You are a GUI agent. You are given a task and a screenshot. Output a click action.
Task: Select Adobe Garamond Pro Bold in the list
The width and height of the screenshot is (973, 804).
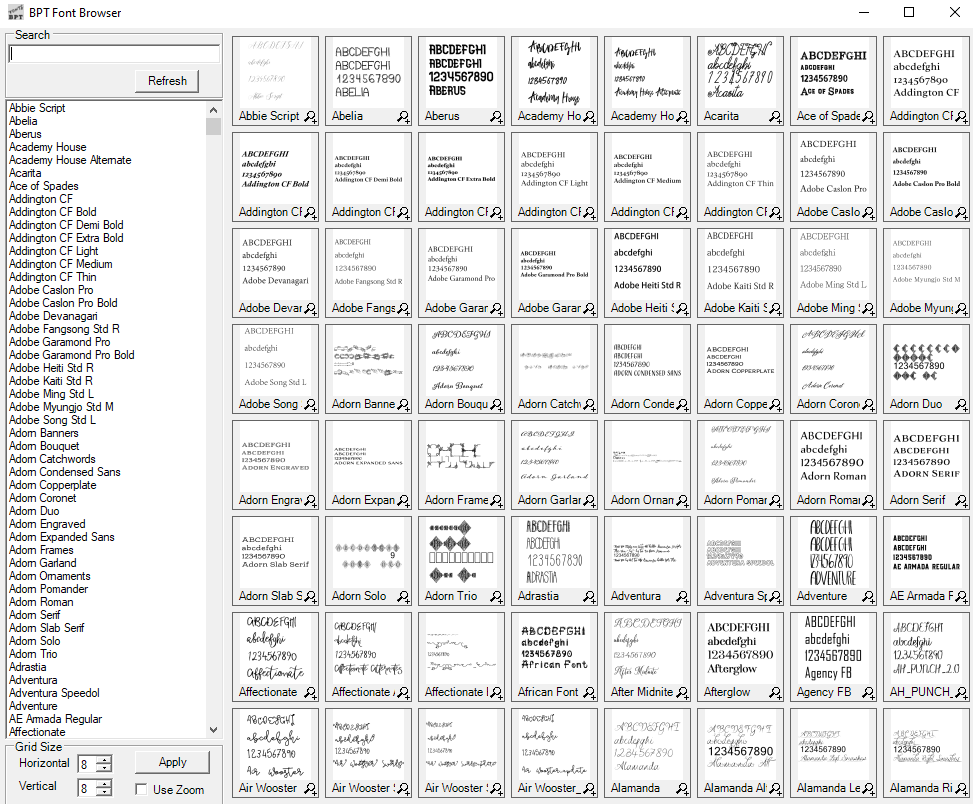pos(72,355)
